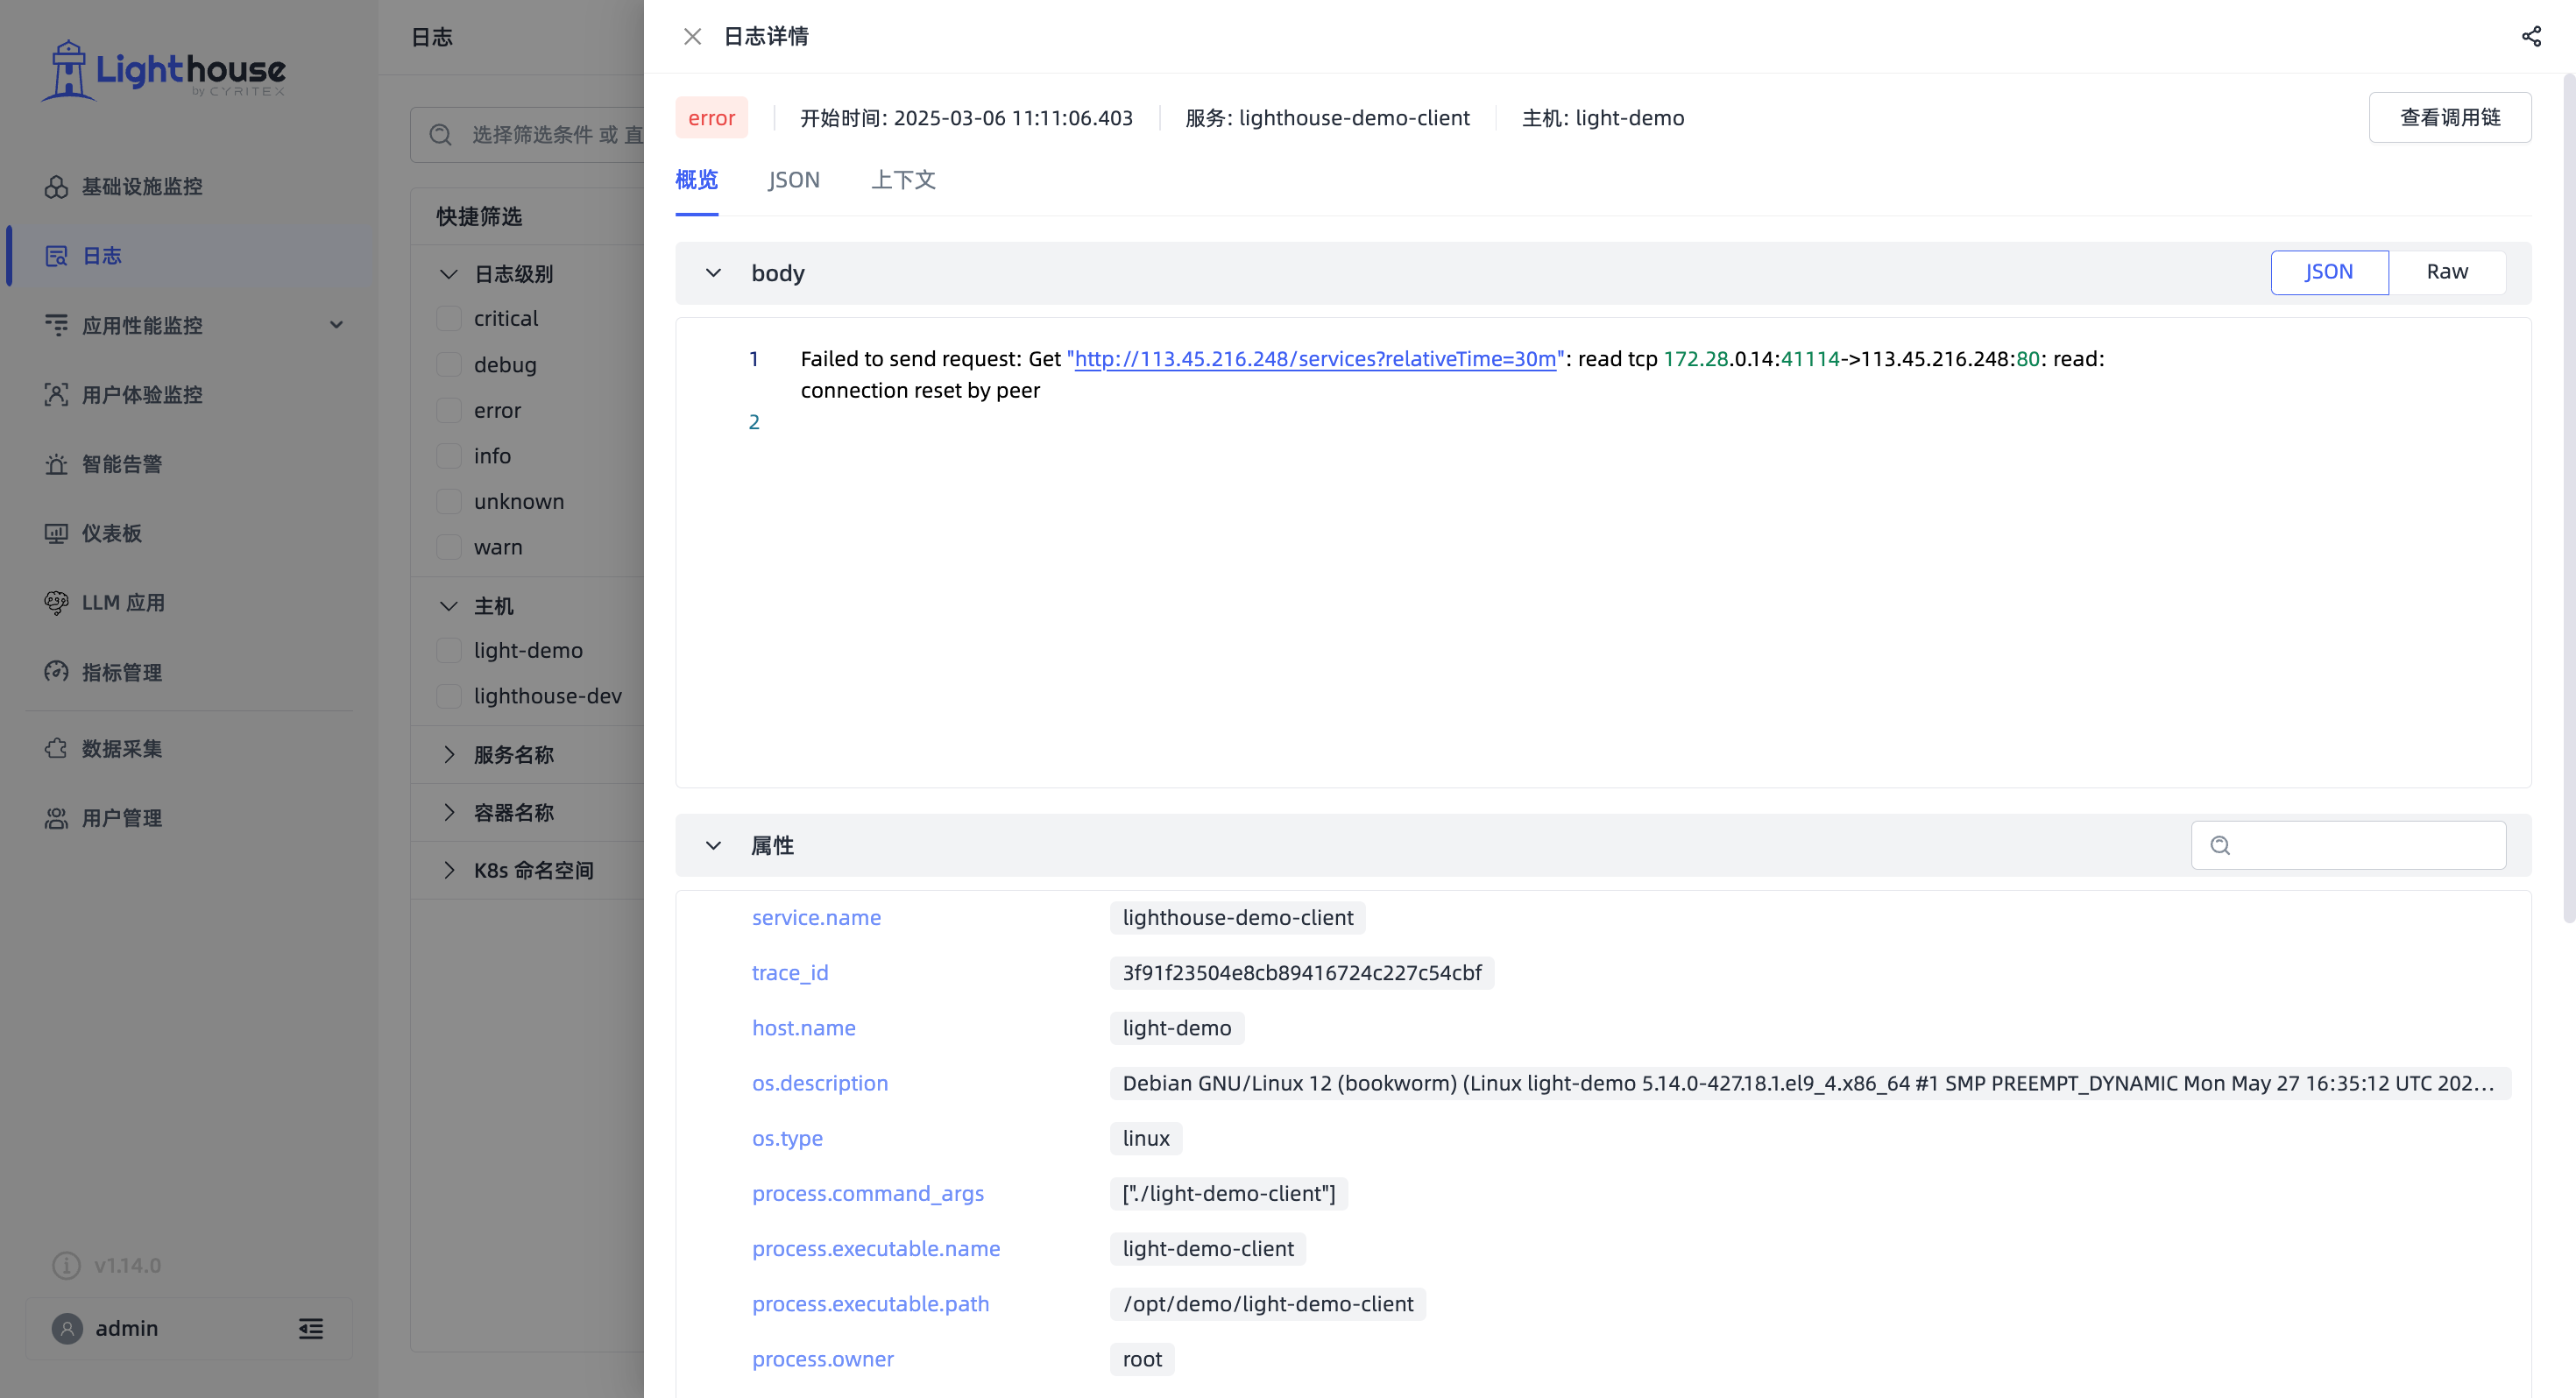The image size is (2576, 1398).
Task: Check the light-demo host checkbox
Action: click(x=449, y=650)
